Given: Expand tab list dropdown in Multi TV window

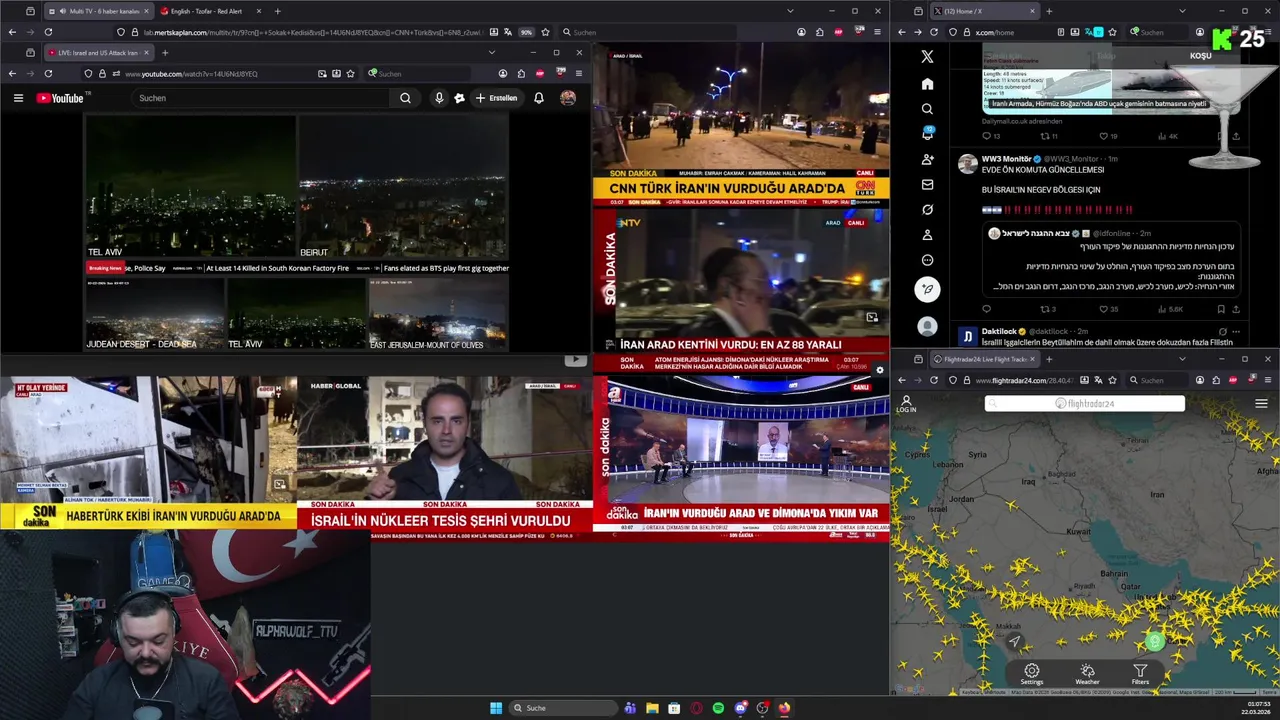Looking at the screenshot, I should tap(790, 11).
